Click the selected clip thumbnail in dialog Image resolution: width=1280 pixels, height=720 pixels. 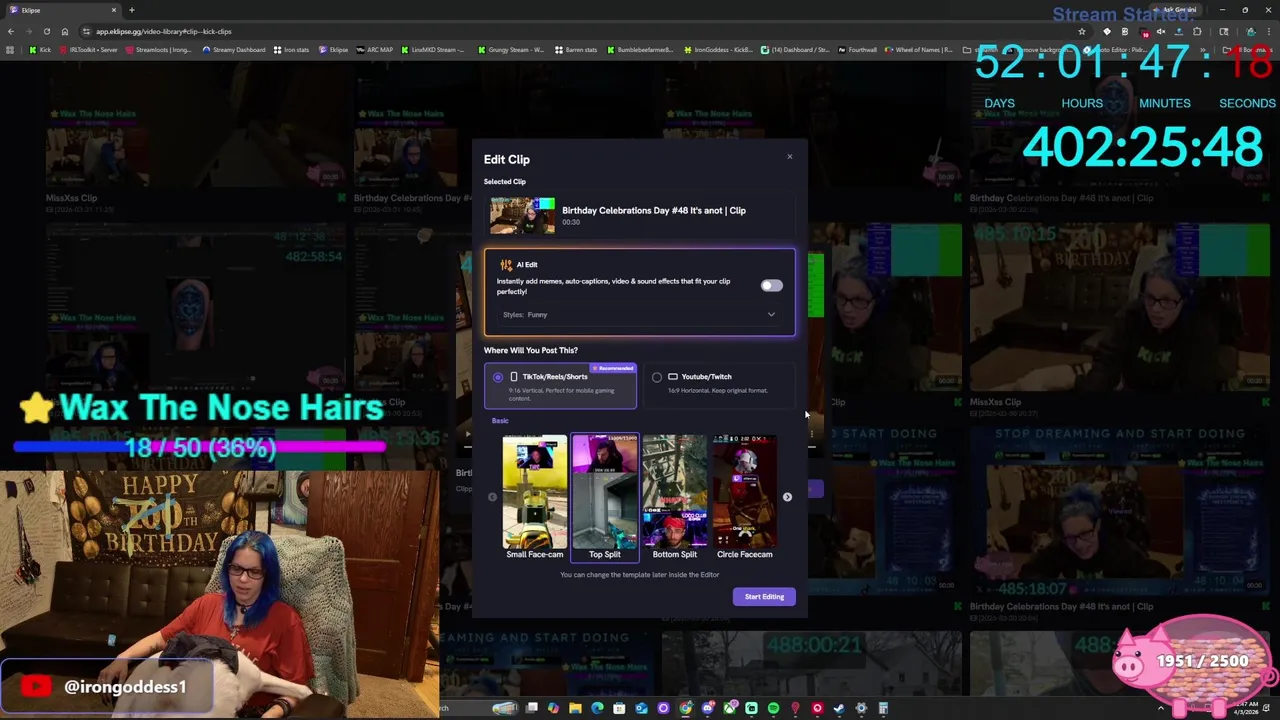point(522,215)
